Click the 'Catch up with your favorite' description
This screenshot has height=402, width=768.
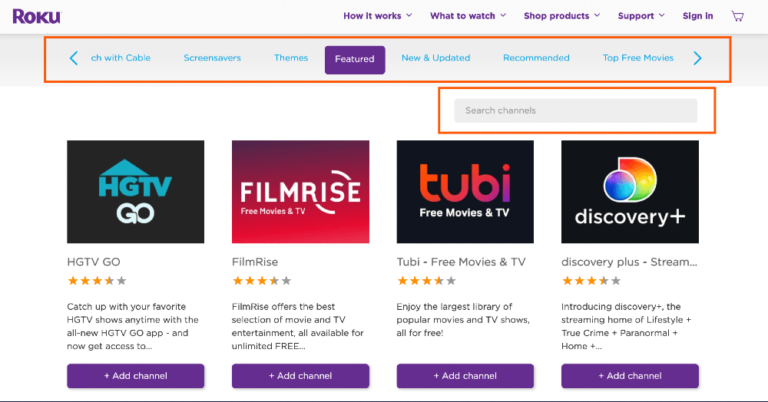(133, 326)
